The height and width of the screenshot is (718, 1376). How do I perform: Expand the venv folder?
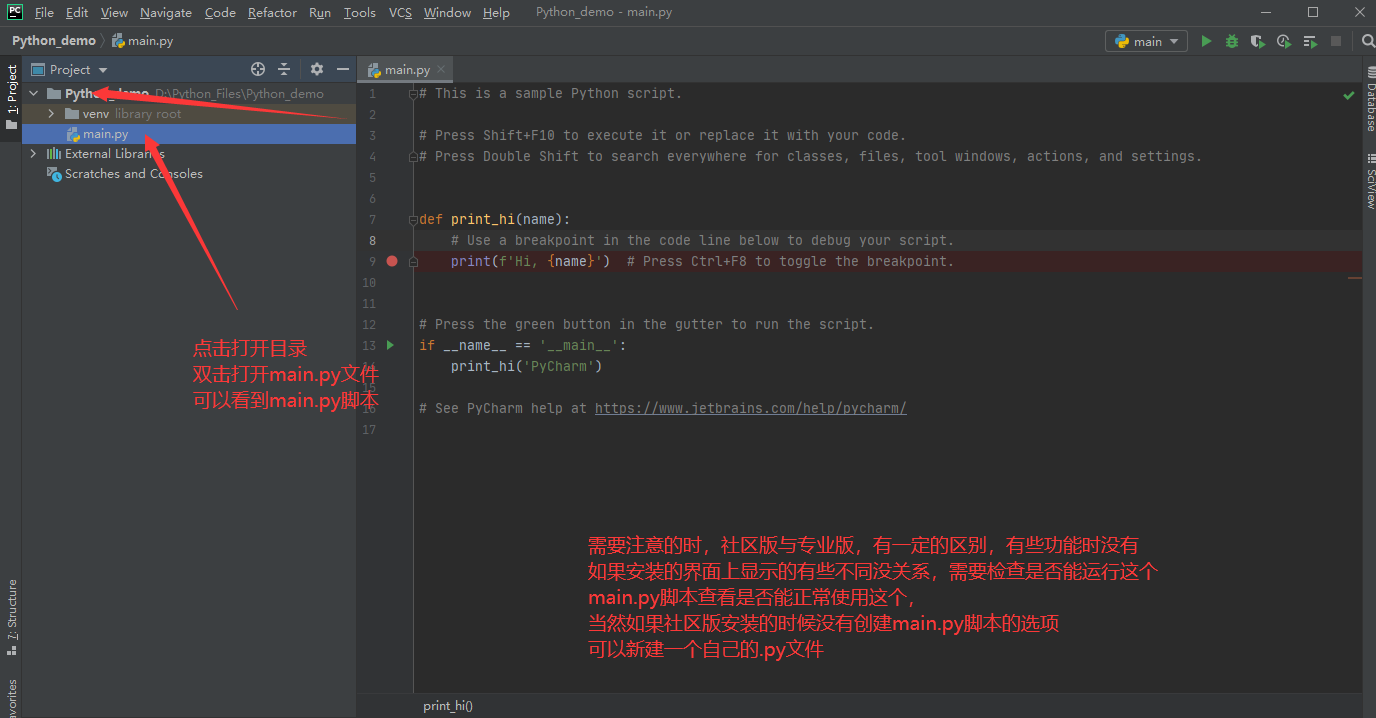[51, 114]
